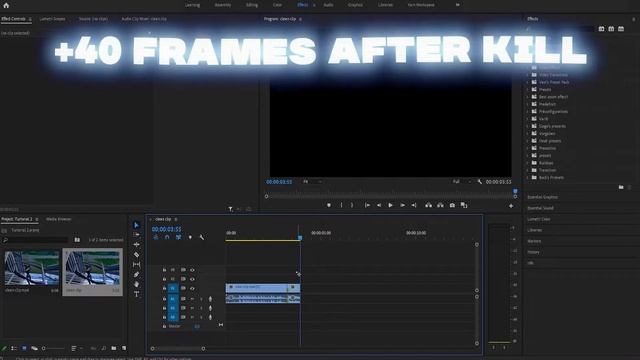The image size is (640, 360).
Task: Open the Lumetri Color panel
Action: [x=539, y=219]
